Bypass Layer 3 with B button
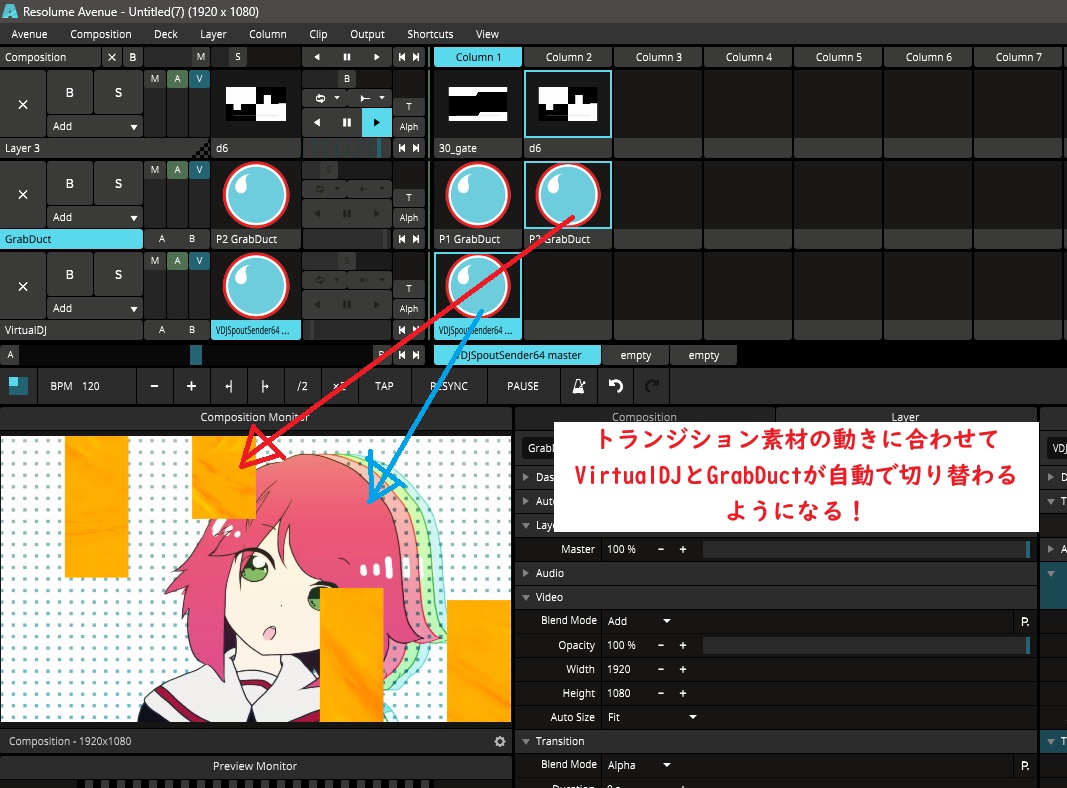The width and height of the screenshot is (1067, 788). [69, 93]
